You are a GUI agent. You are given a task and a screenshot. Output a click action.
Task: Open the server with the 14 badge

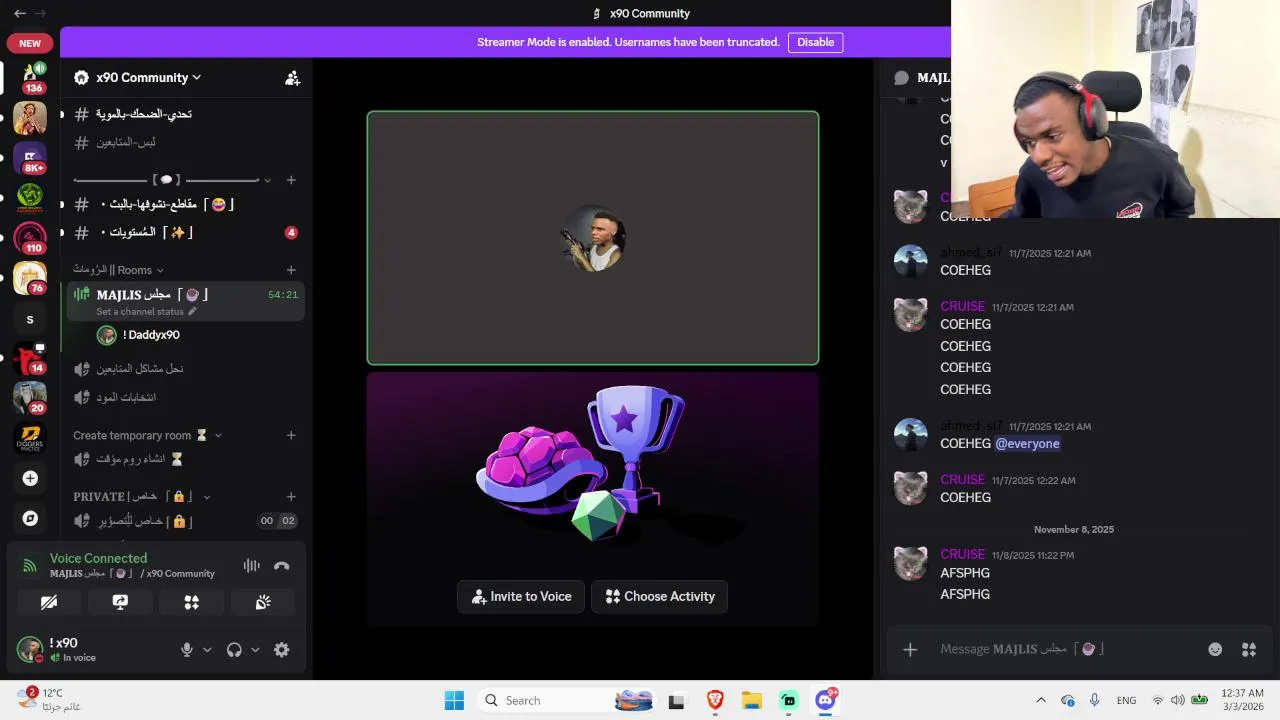point(30,358)
